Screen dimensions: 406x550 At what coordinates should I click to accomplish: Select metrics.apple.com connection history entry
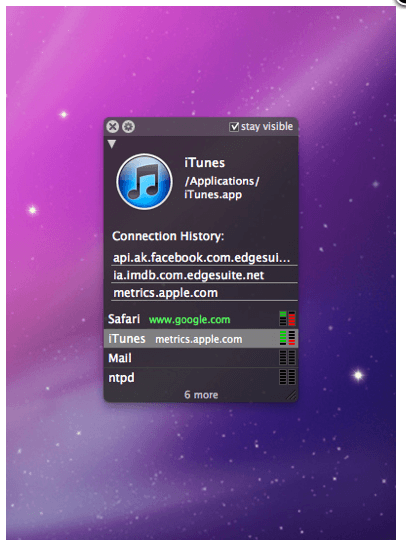point(204,293)
